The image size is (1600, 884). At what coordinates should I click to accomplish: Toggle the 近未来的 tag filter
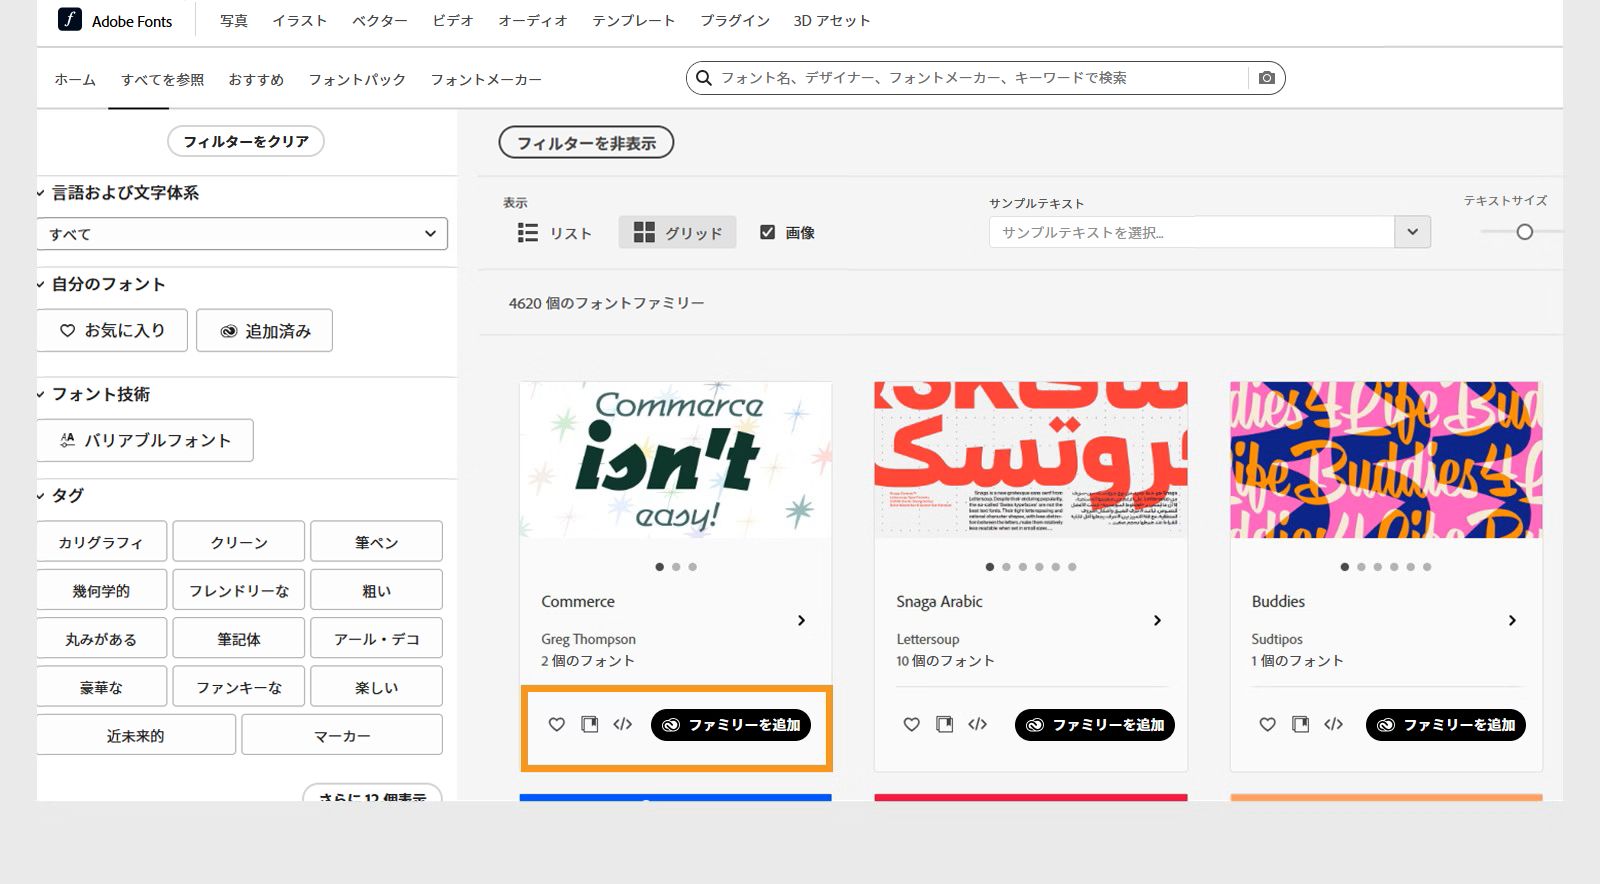(x=136, y=735)
